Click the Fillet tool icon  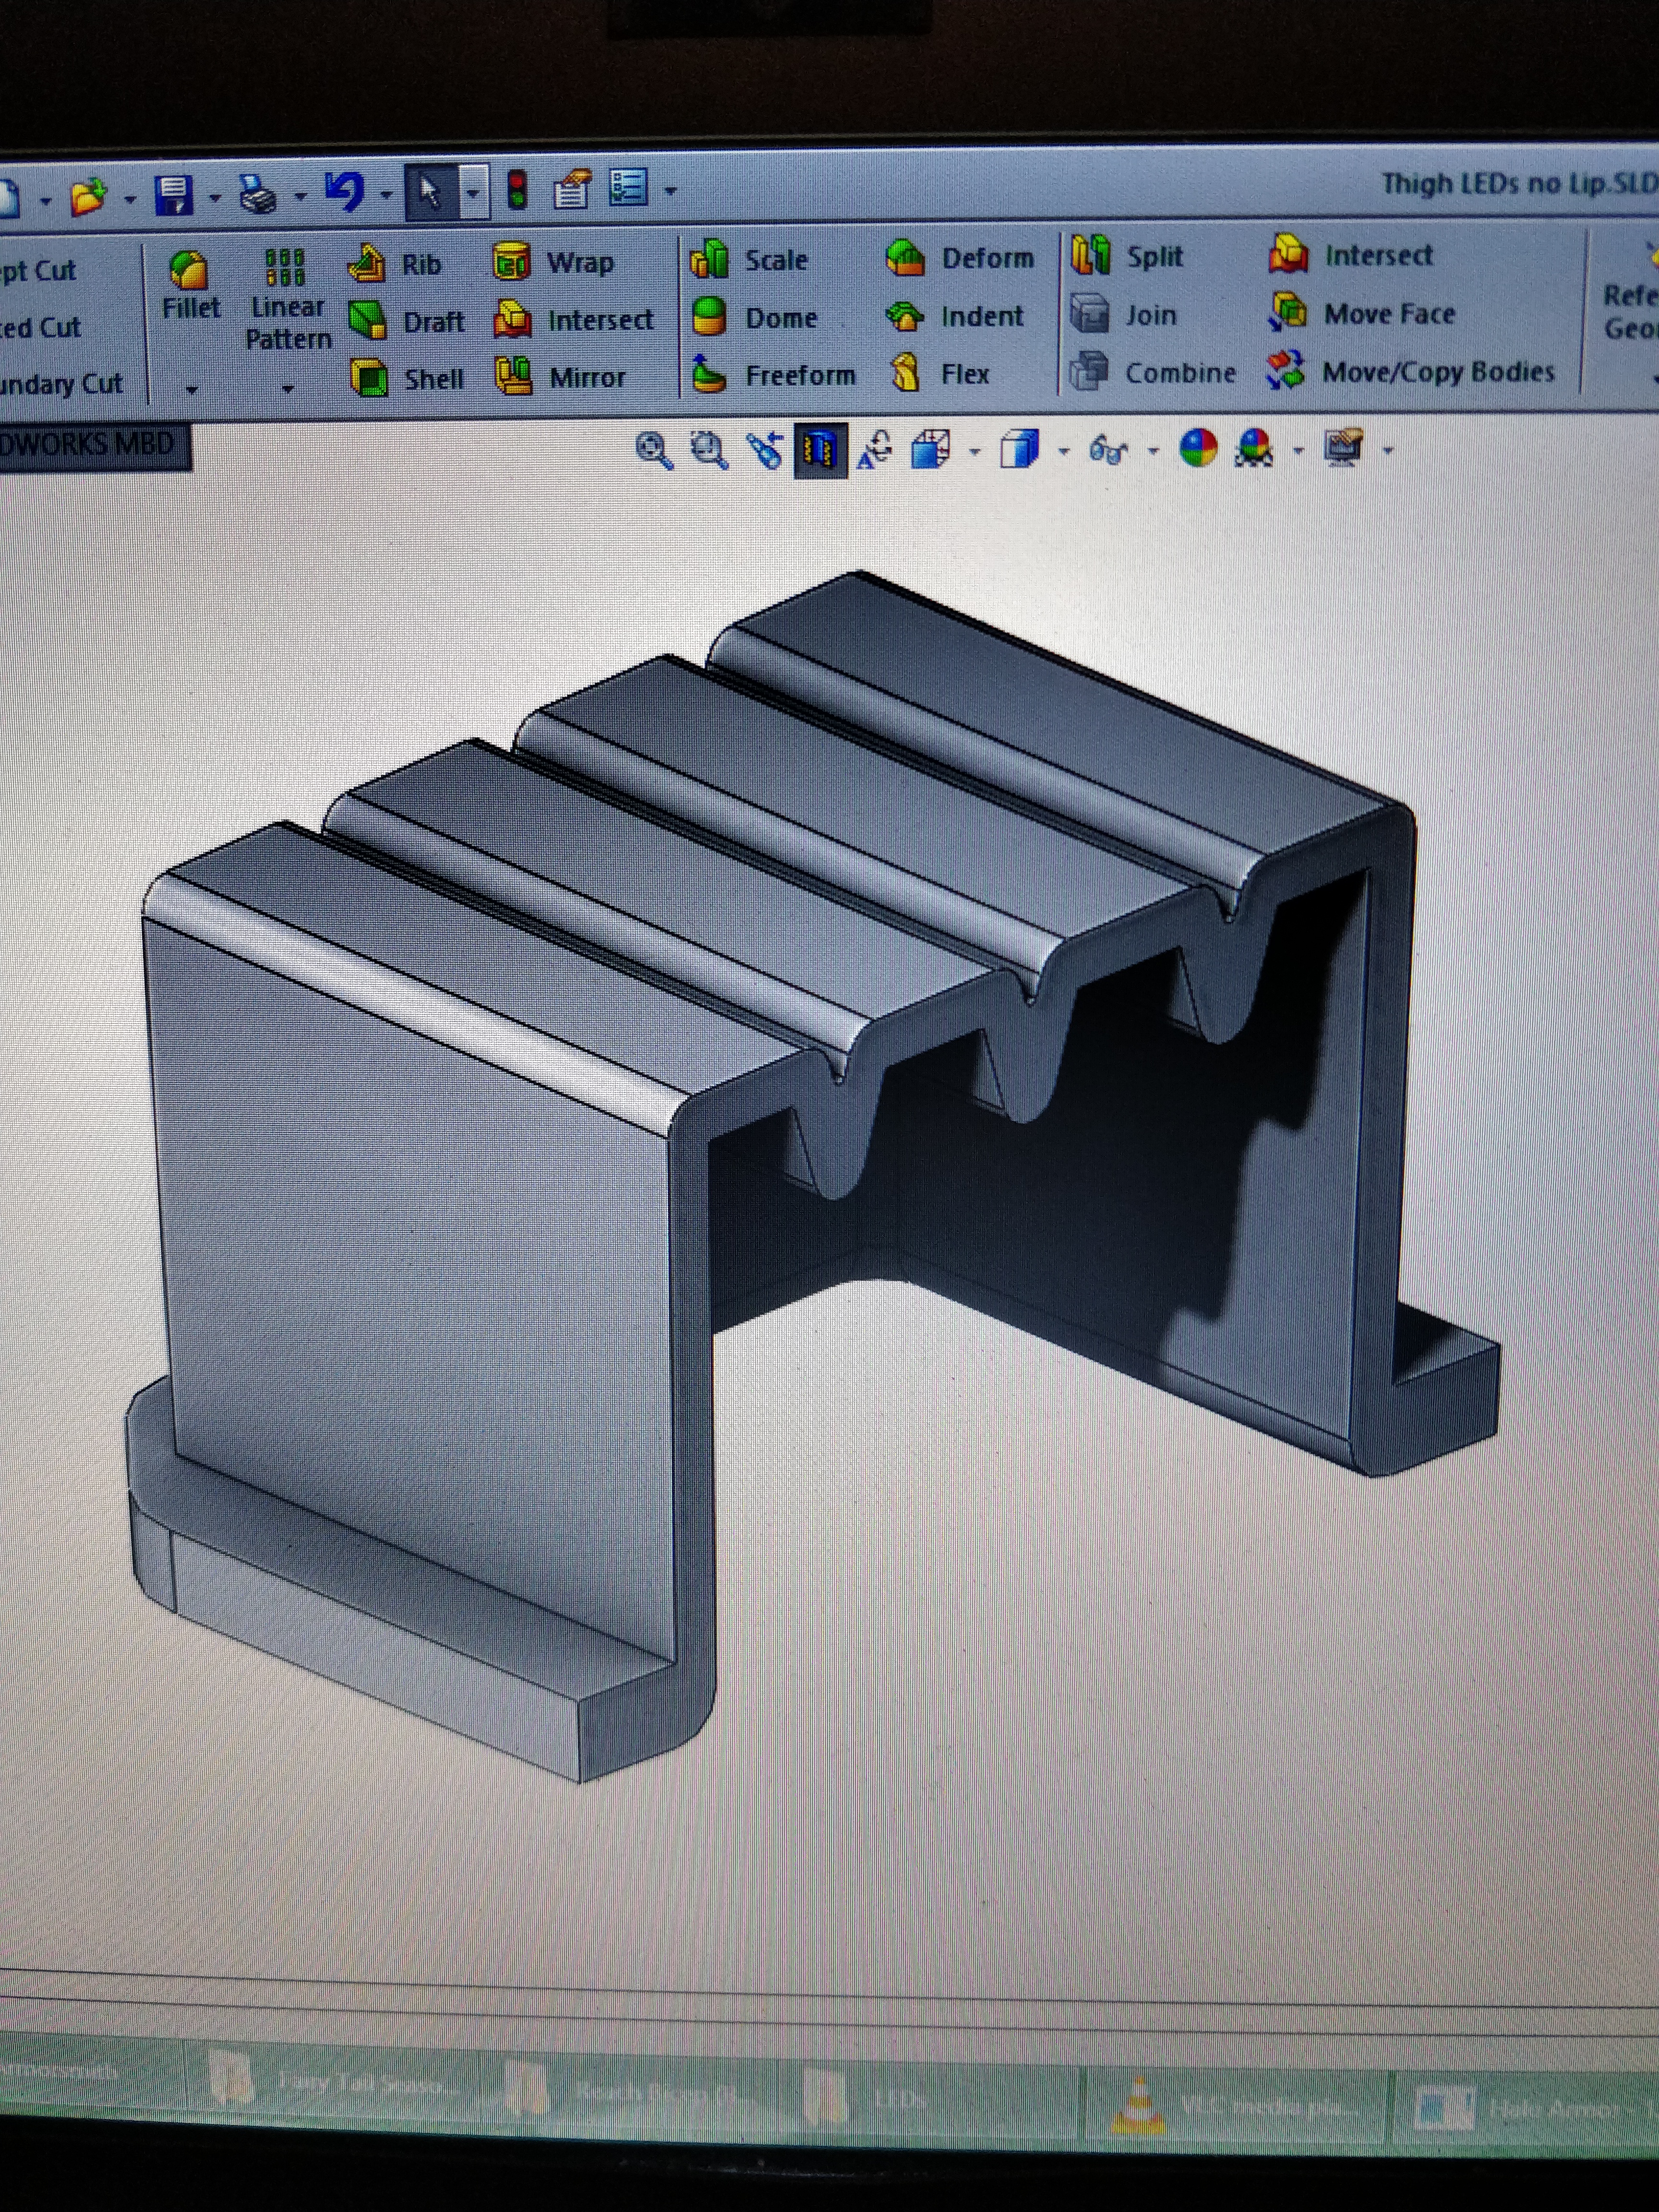click(x=188, y=270)
